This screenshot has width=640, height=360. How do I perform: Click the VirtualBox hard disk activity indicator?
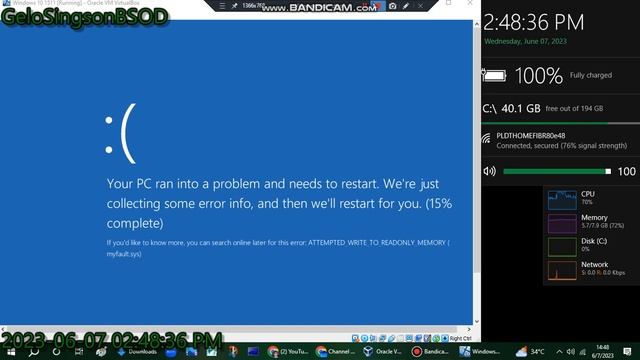pyautogui.click(x=355, y=338)
